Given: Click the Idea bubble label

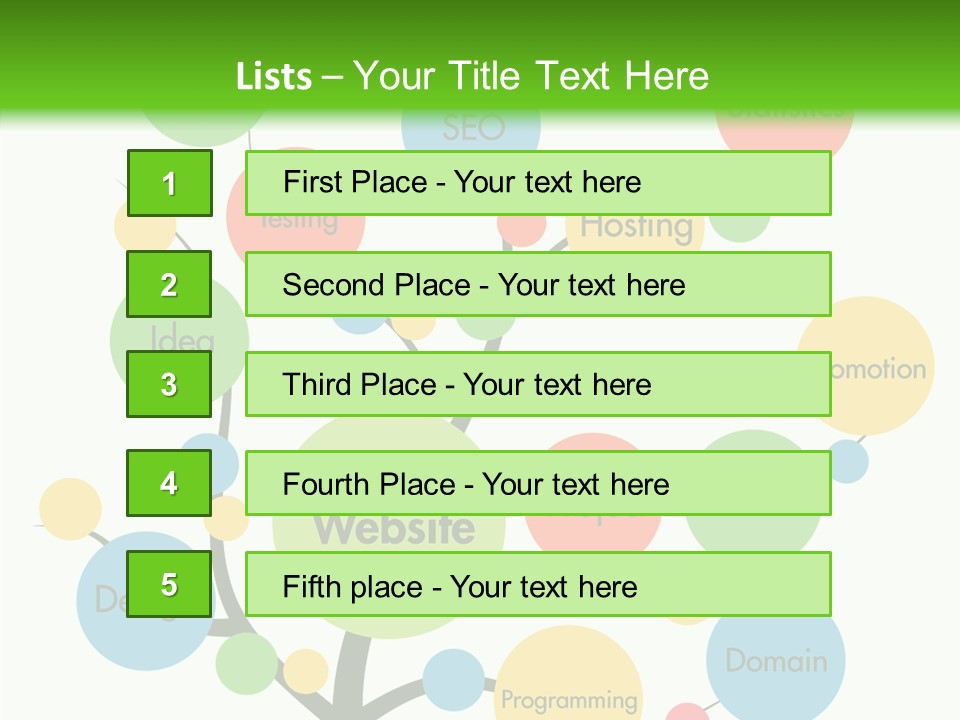Looking at the screenshot, I should [182, 338].
